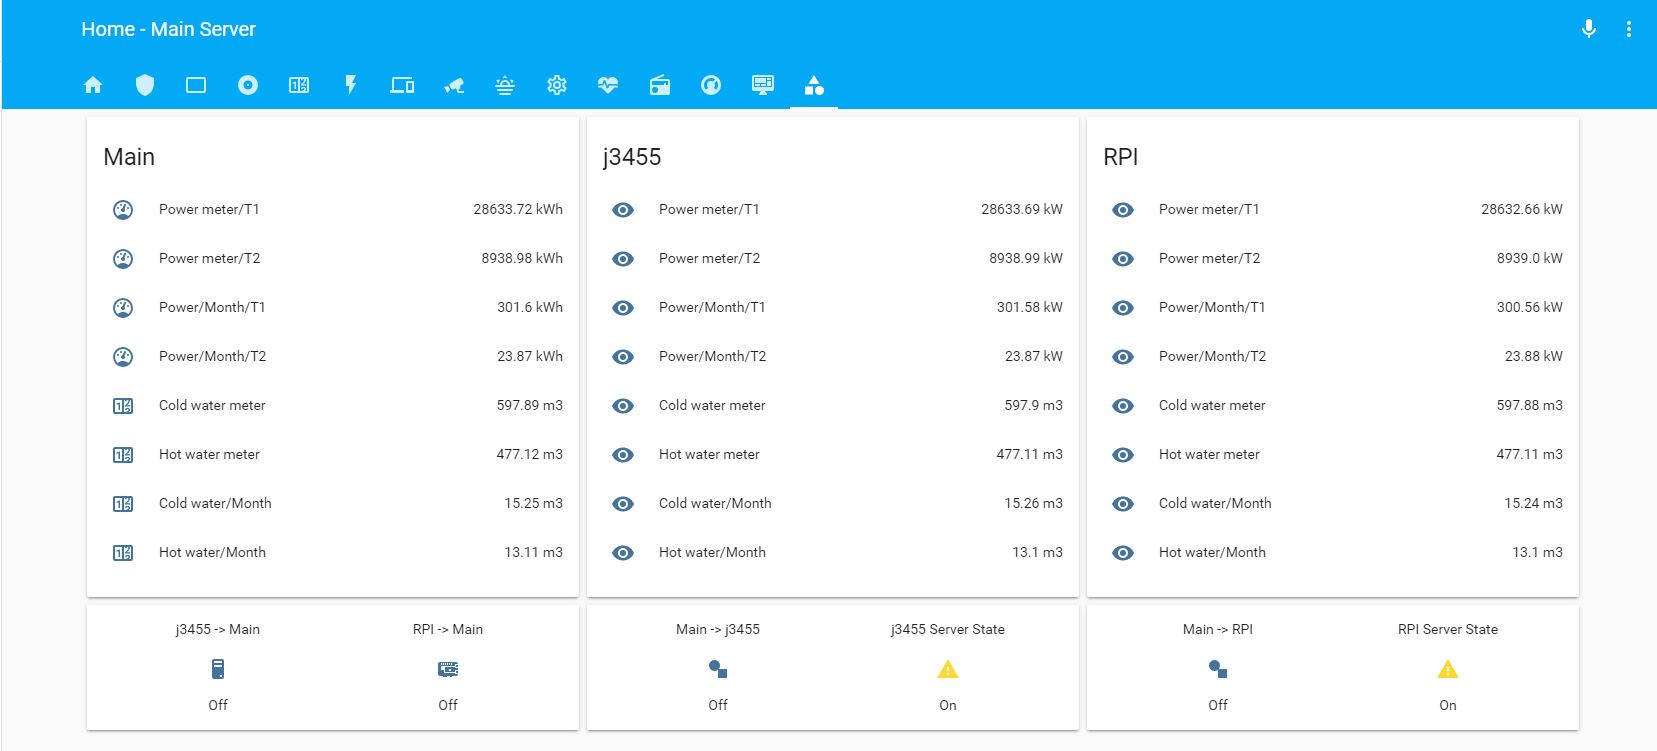Click Off state under j3455 -> Main
The width and height of the screenshot is (1657, 751).
click(218, 705)
